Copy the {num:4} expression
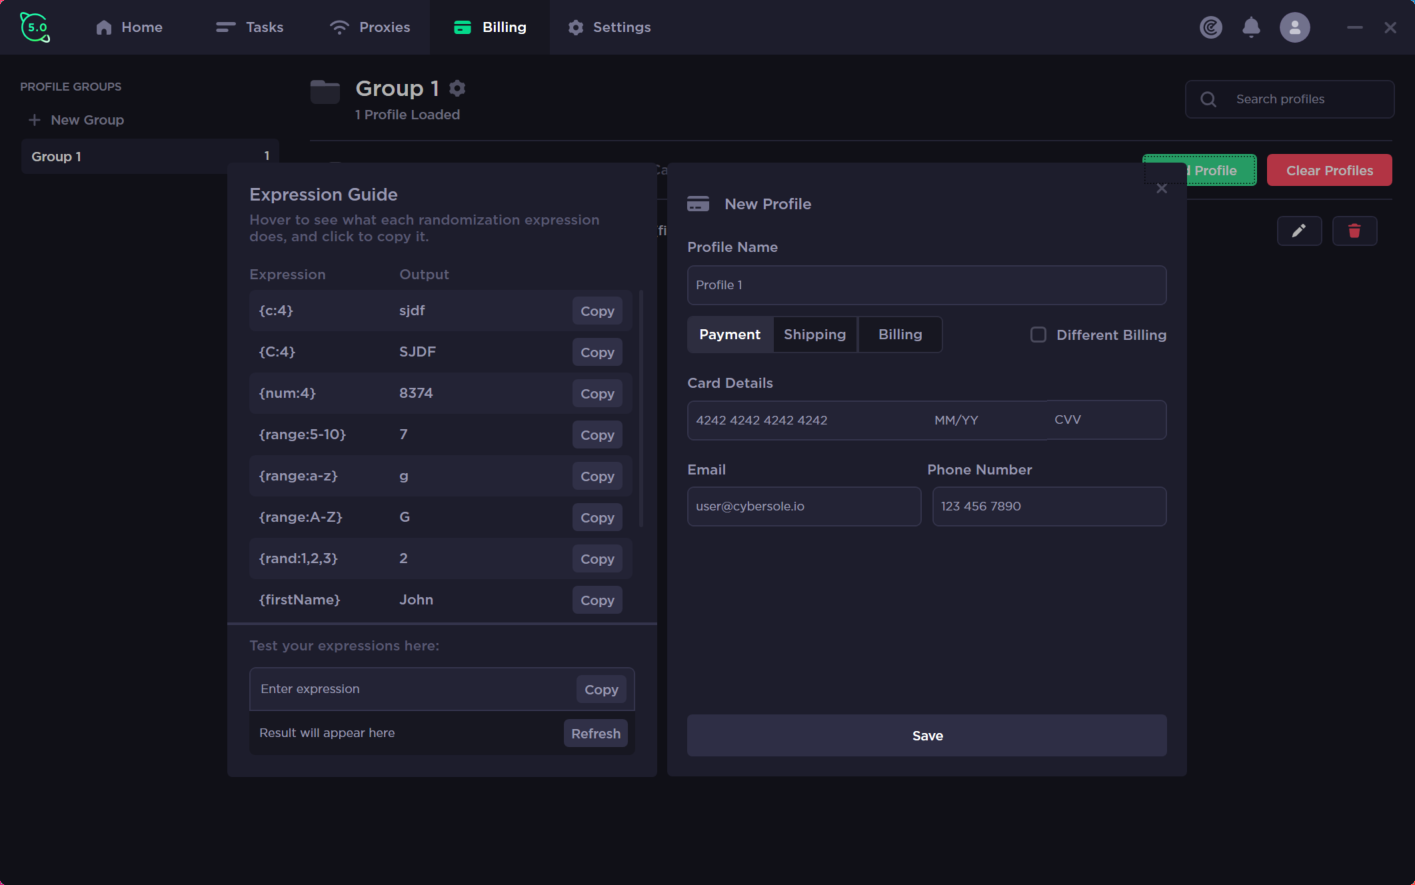The image size is (1415, 885). click(597, 394)
